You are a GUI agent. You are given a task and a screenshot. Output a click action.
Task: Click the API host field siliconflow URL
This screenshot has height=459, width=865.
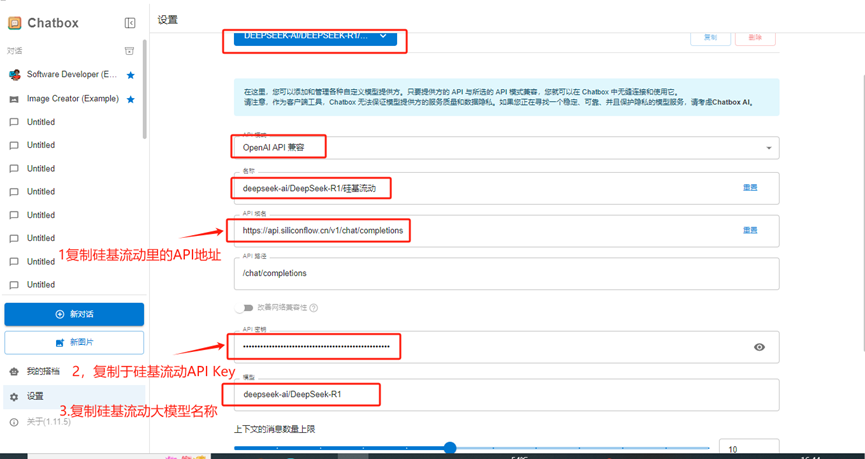point(506,231)
